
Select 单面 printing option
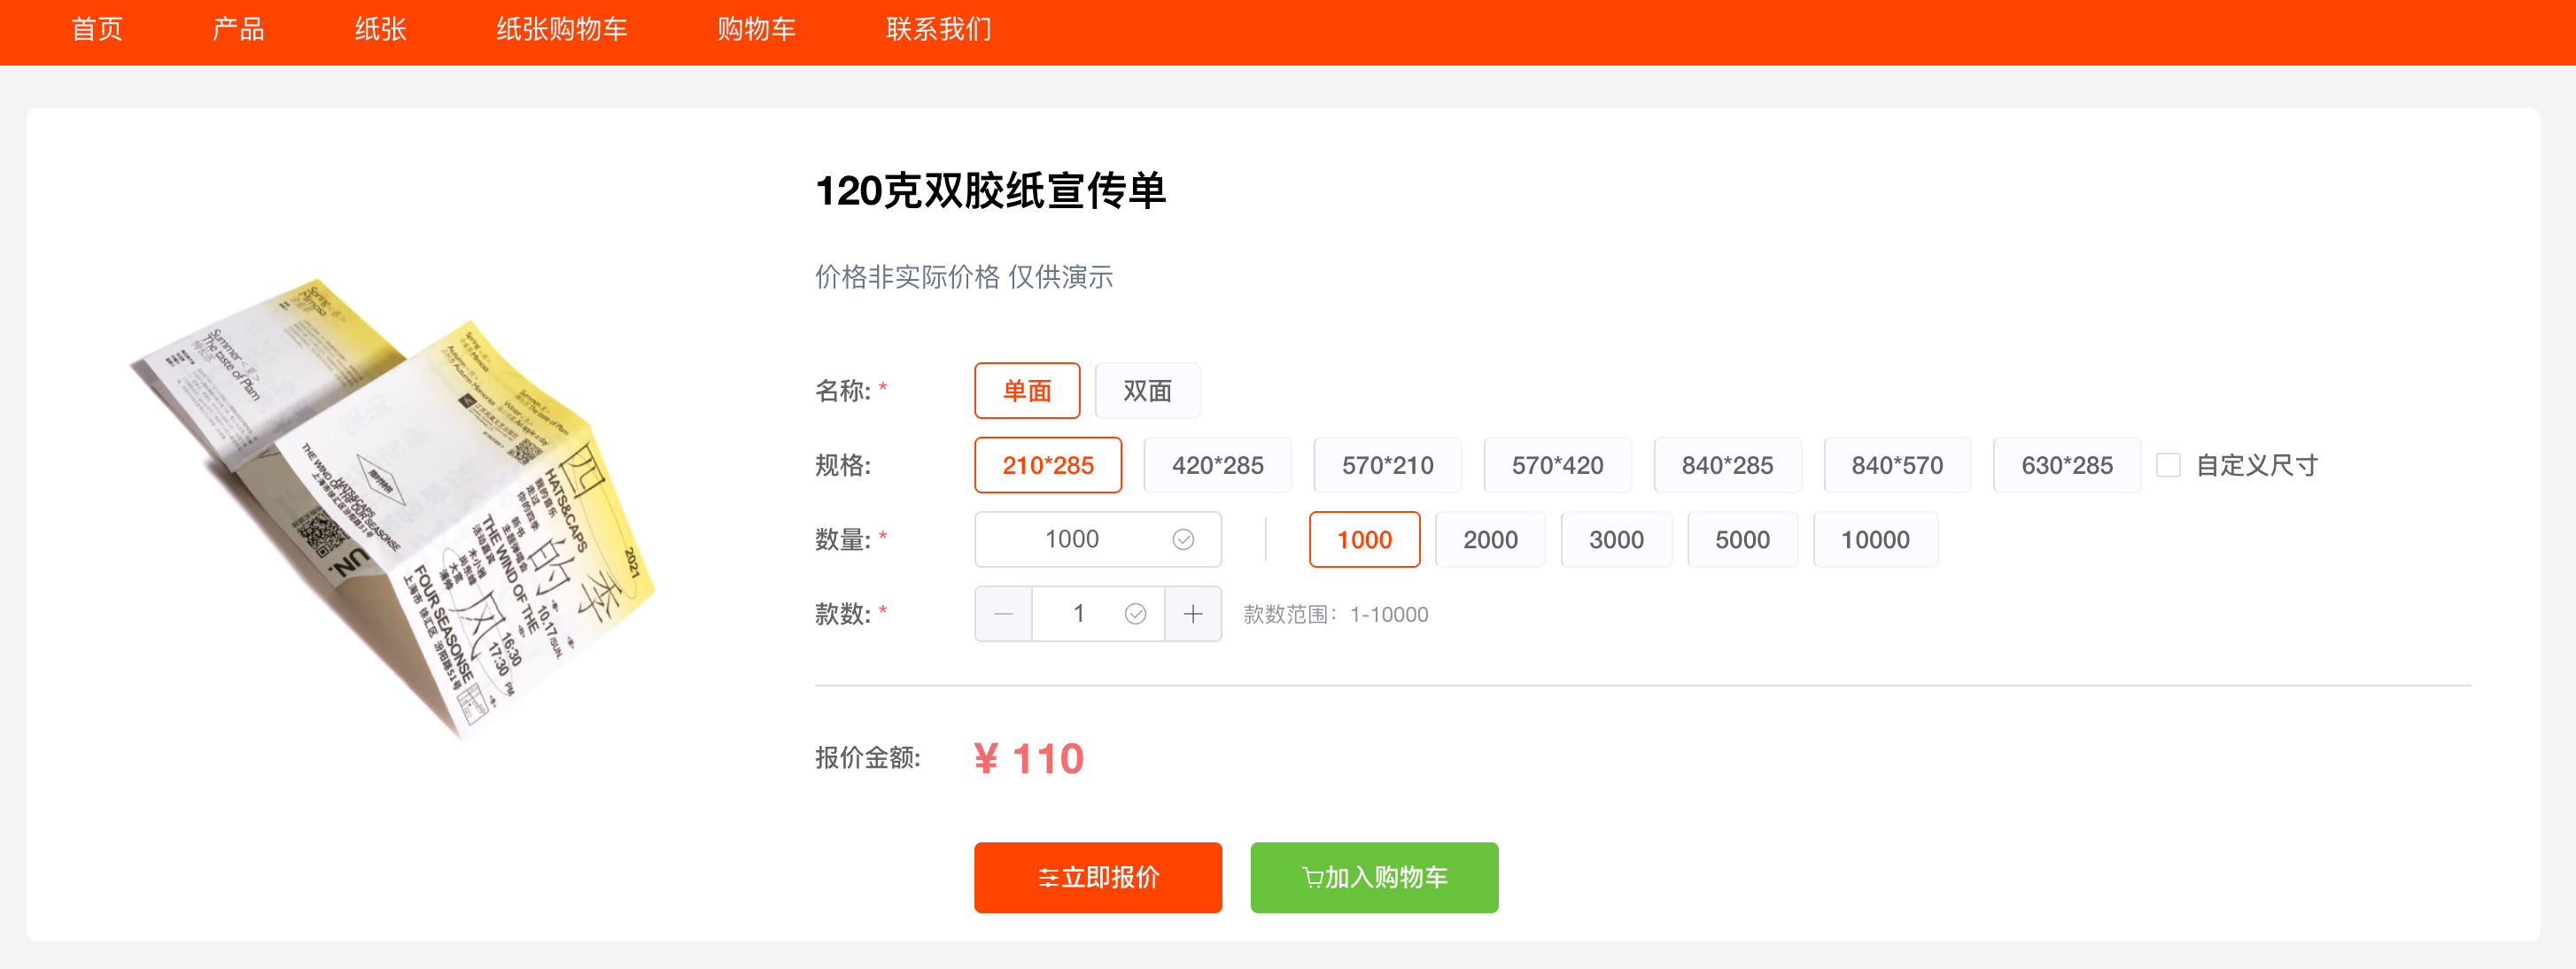pos(1026,391)
